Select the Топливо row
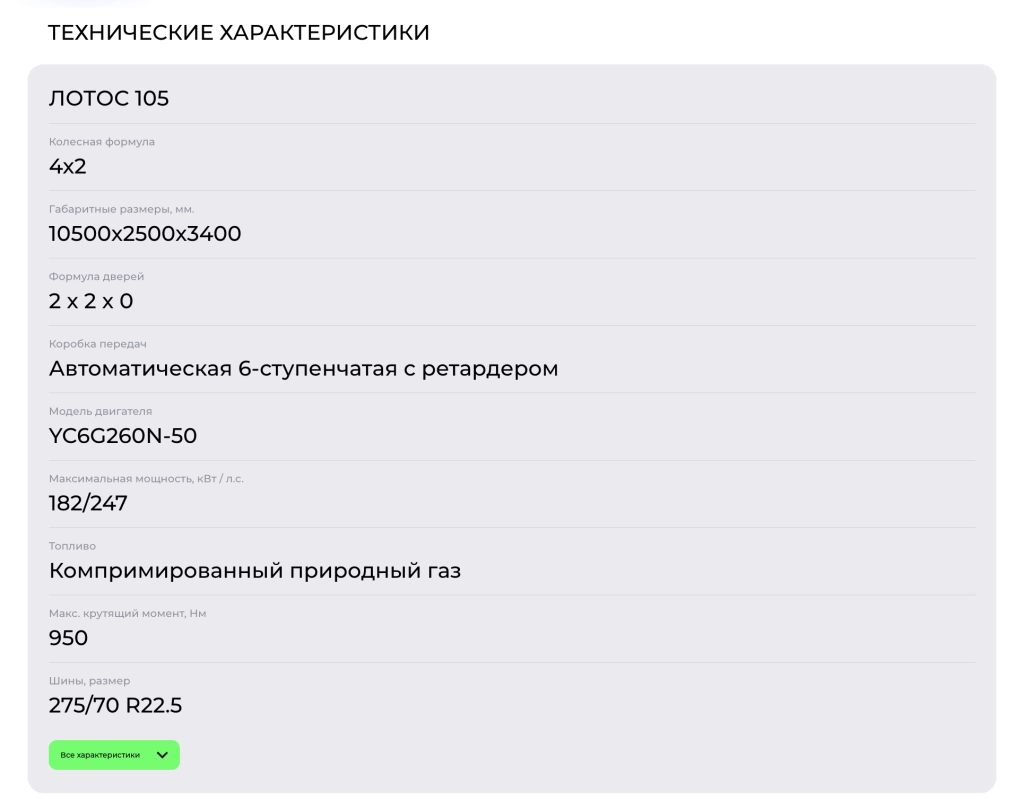1024x799 pixels. point(67,546)
